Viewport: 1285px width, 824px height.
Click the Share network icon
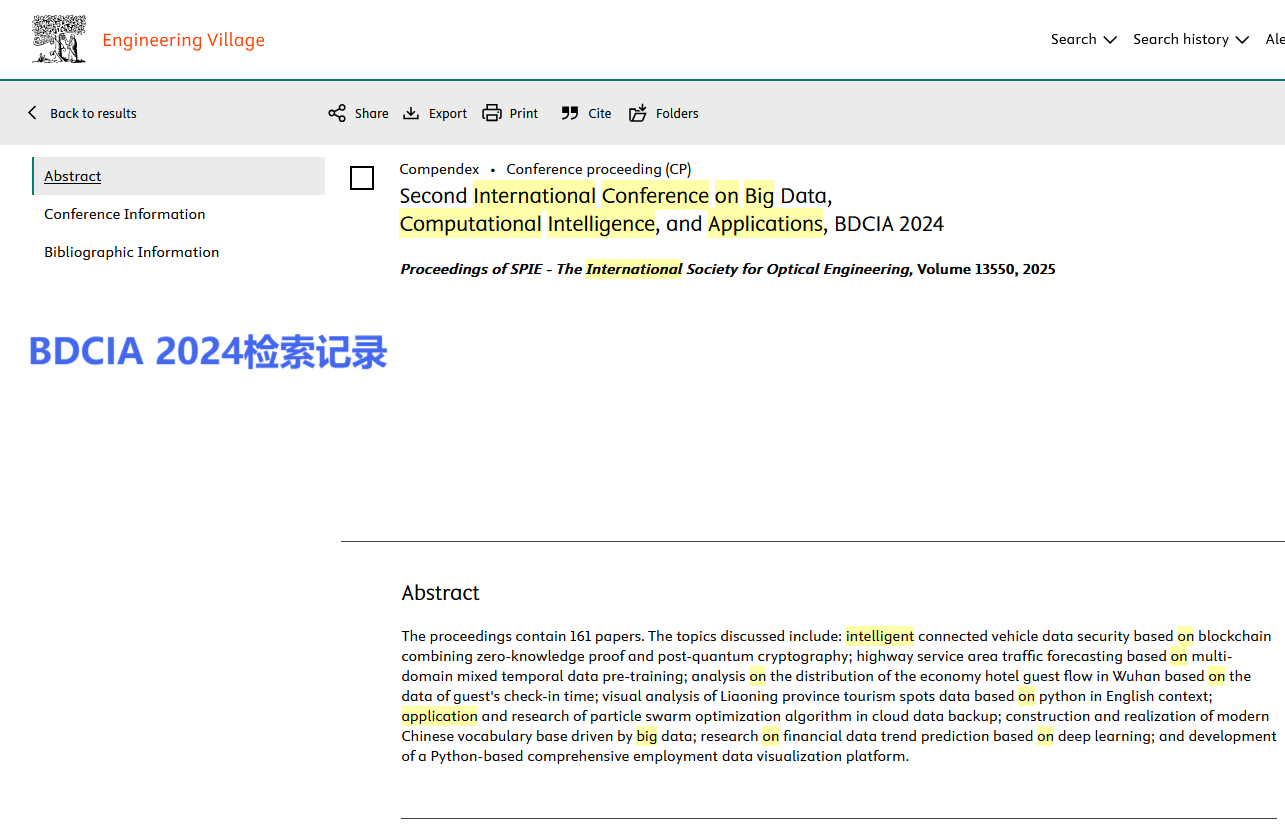click(337, 113)
